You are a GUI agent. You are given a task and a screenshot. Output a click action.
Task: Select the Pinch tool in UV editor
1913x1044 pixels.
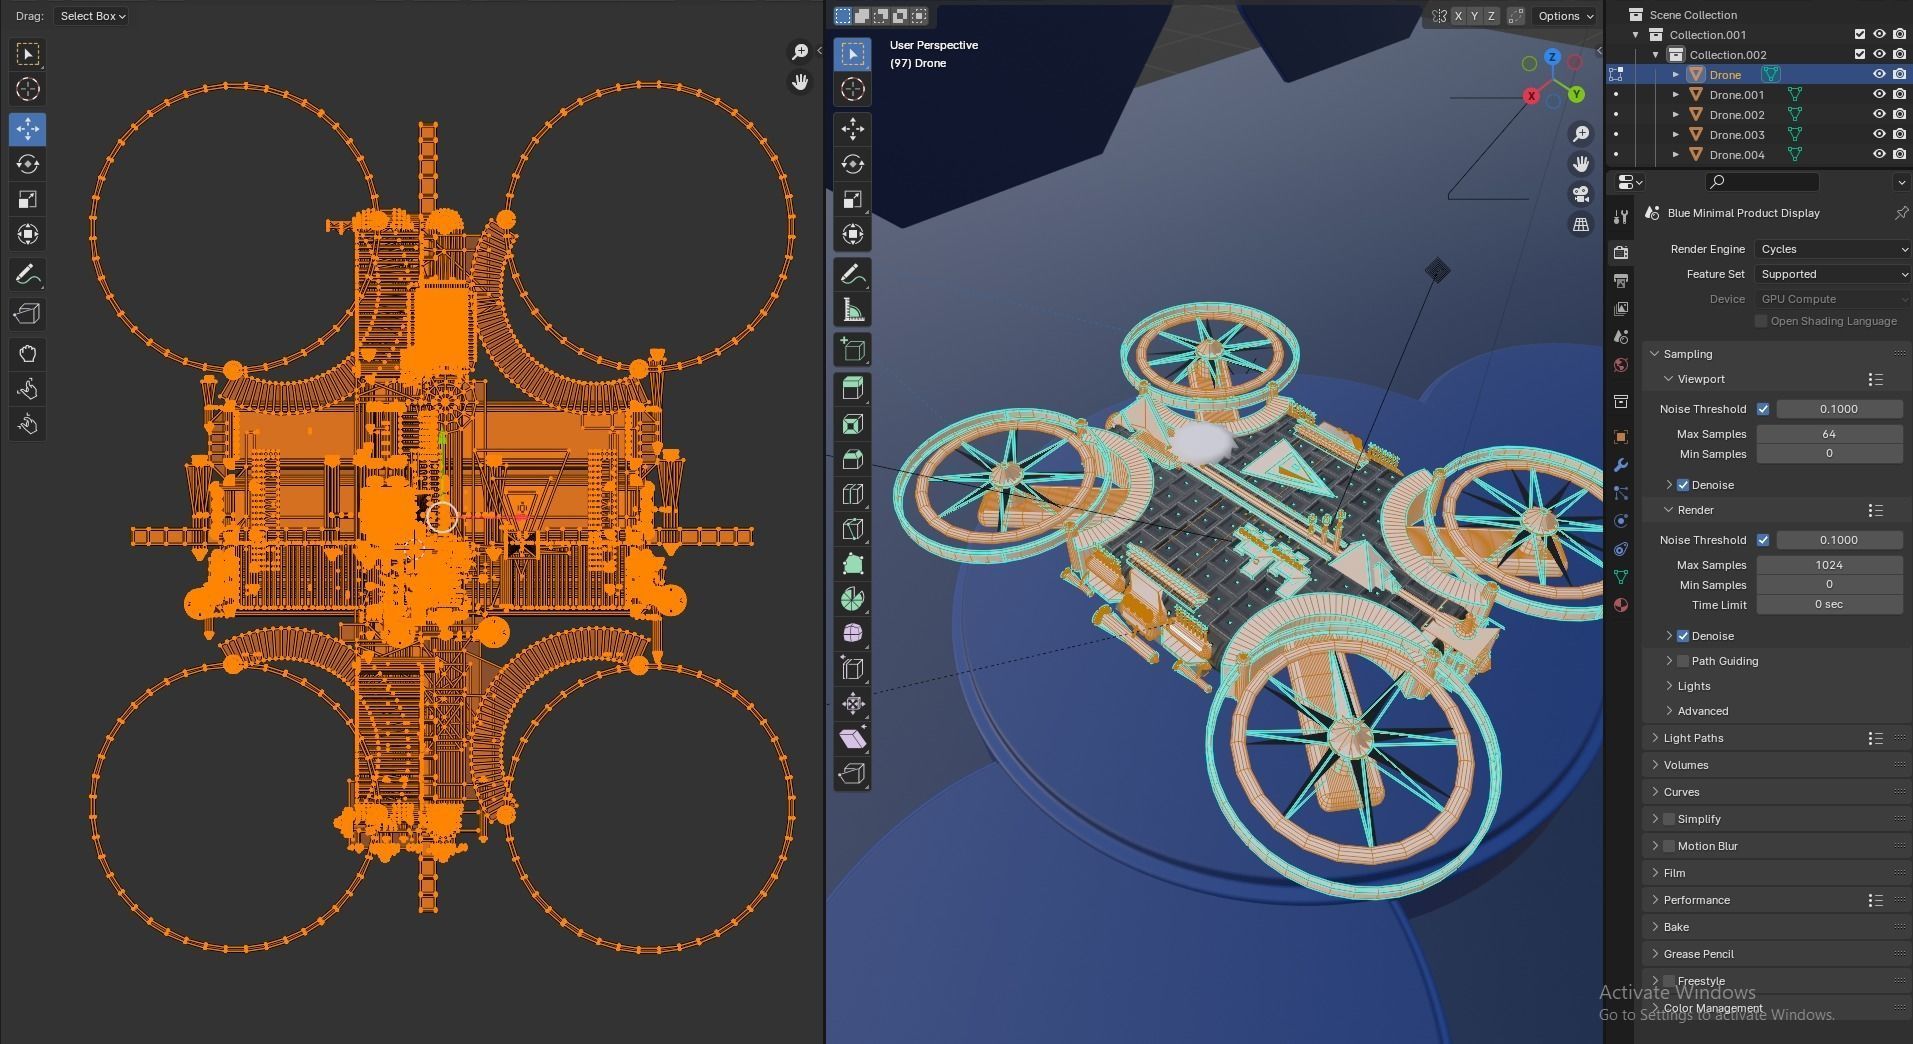point(27,424)
